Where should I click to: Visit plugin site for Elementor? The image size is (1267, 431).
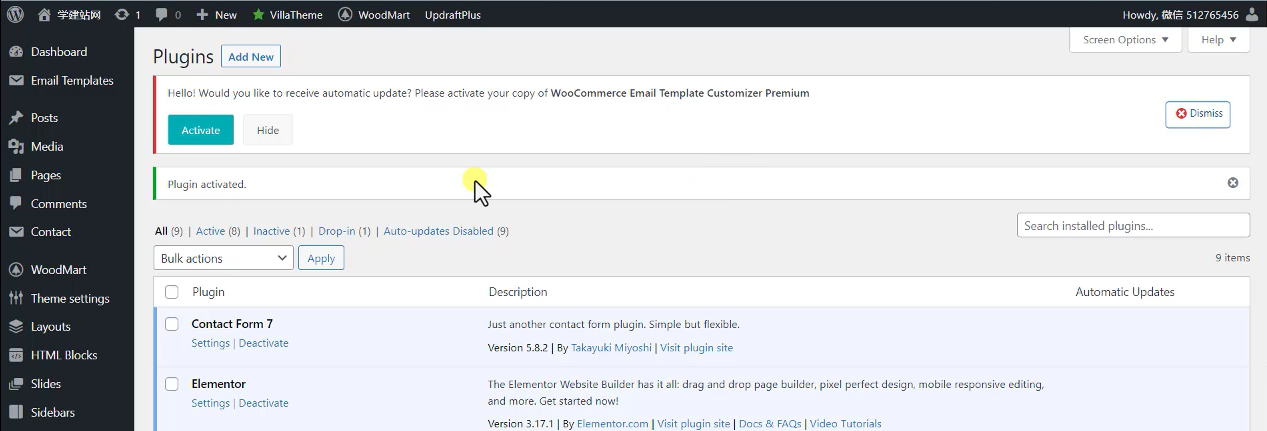[694, 424]
